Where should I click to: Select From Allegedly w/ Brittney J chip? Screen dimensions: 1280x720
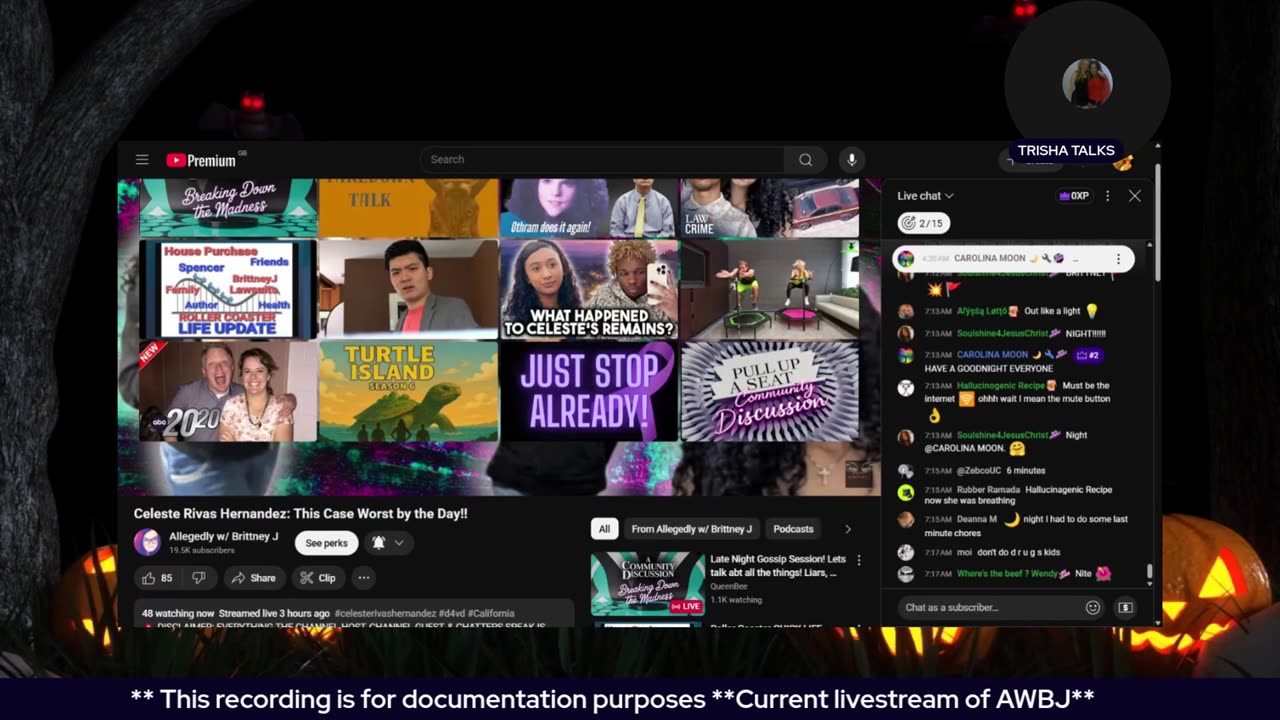pos(691,529)
